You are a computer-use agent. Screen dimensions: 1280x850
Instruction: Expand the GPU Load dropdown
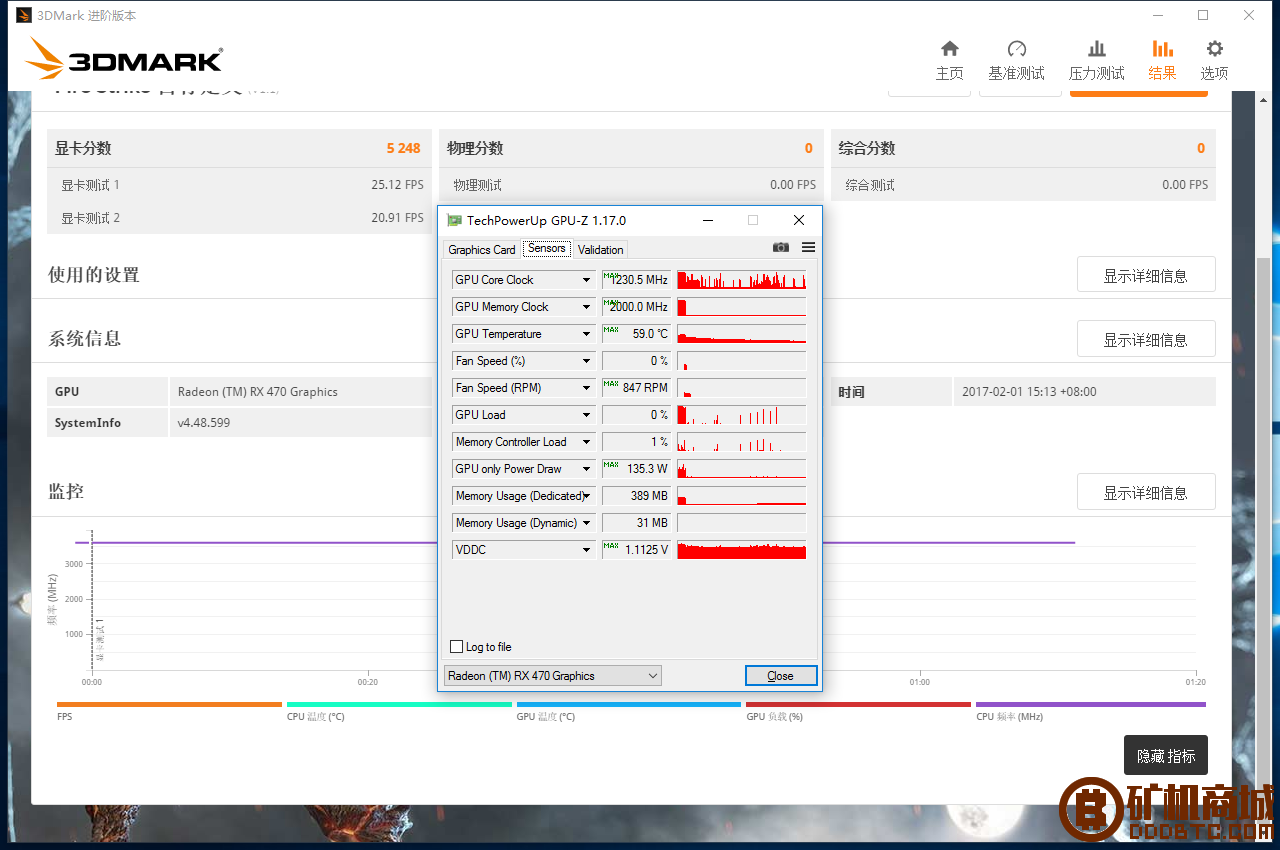[x=586, y=415]
